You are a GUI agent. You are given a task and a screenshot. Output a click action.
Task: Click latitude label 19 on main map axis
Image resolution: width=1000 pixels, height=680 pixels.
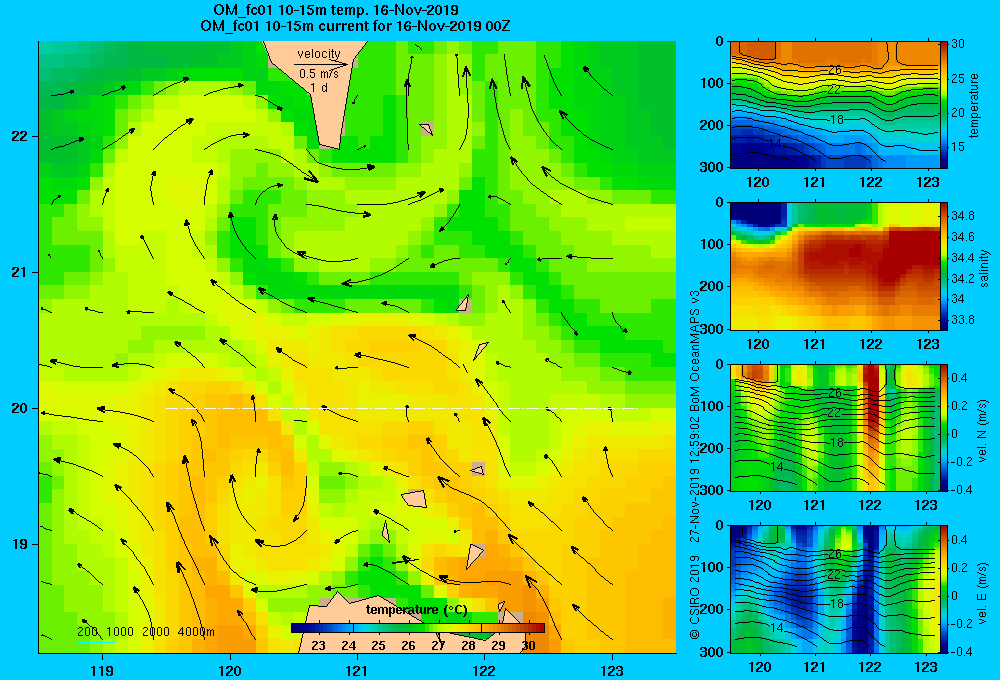click(x=19, y=544)
